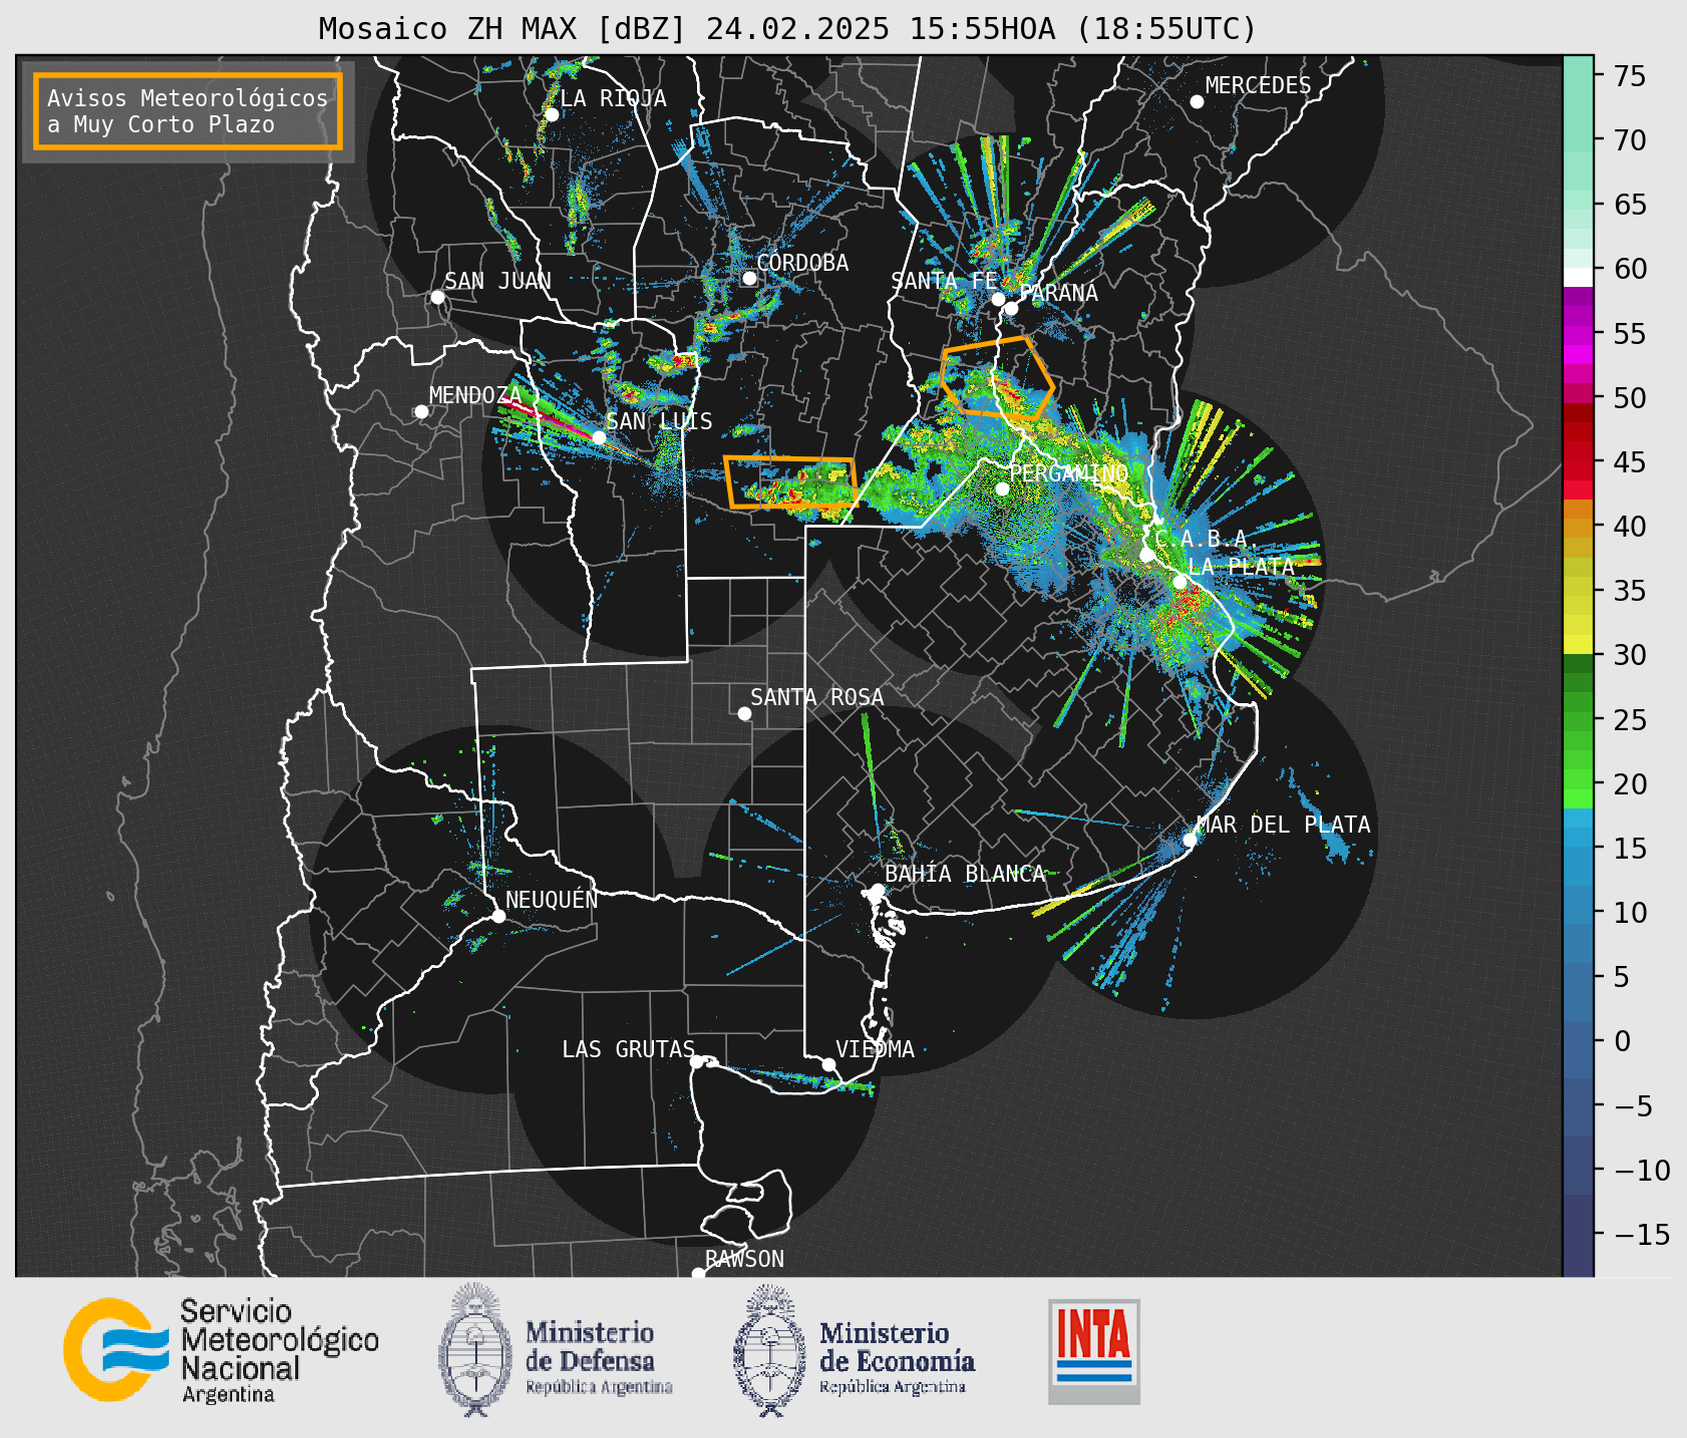The height and width of the screenshot is (1438, 1687).
Task: Click the MERCEDES city label
Action: coord(1258,86)
